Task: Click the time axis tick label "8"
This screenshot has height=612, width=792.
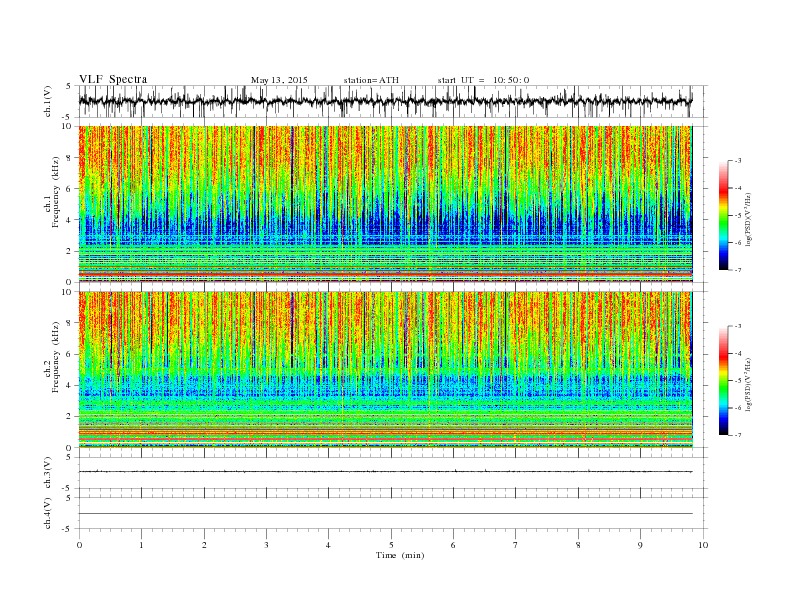Action: click(x=578, y=545)
